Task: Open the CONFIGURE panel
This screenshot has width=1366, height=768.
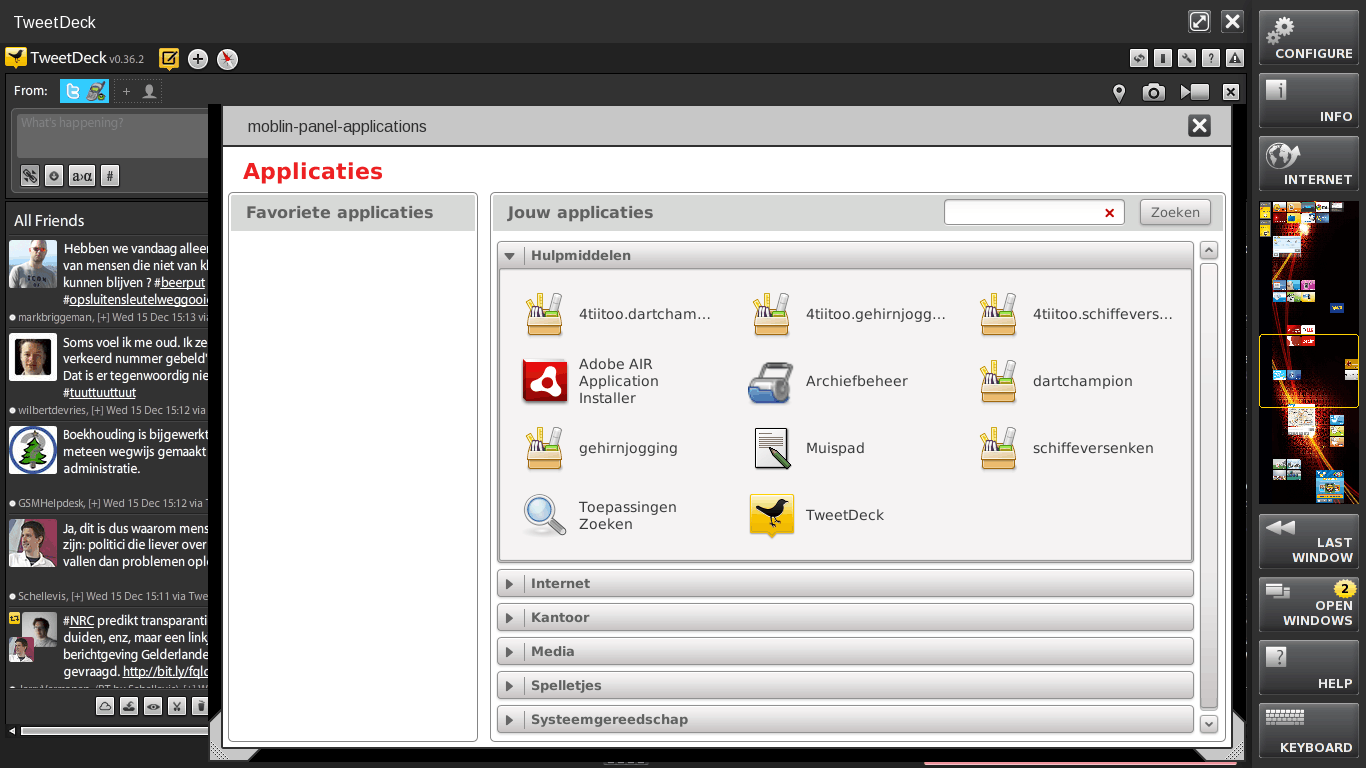Action: point(1309,38)
